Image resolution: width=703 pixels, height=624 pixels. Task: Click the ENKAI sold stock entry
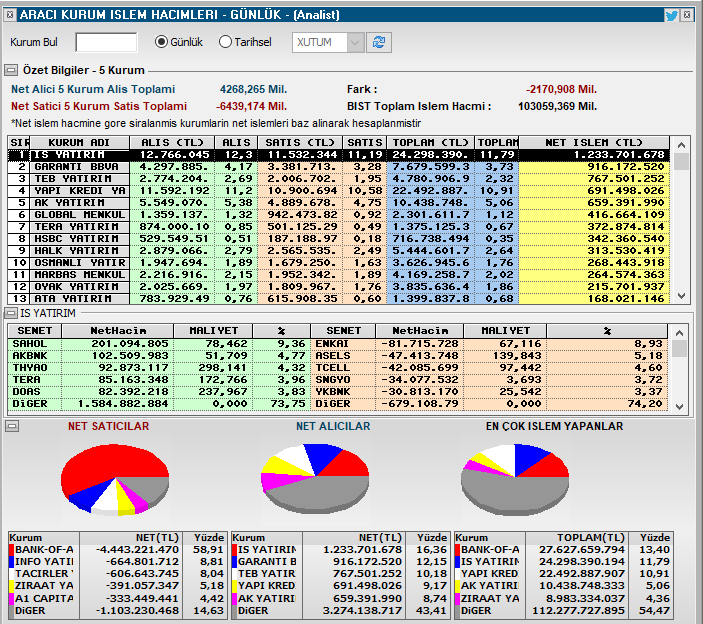click(490, 344)
